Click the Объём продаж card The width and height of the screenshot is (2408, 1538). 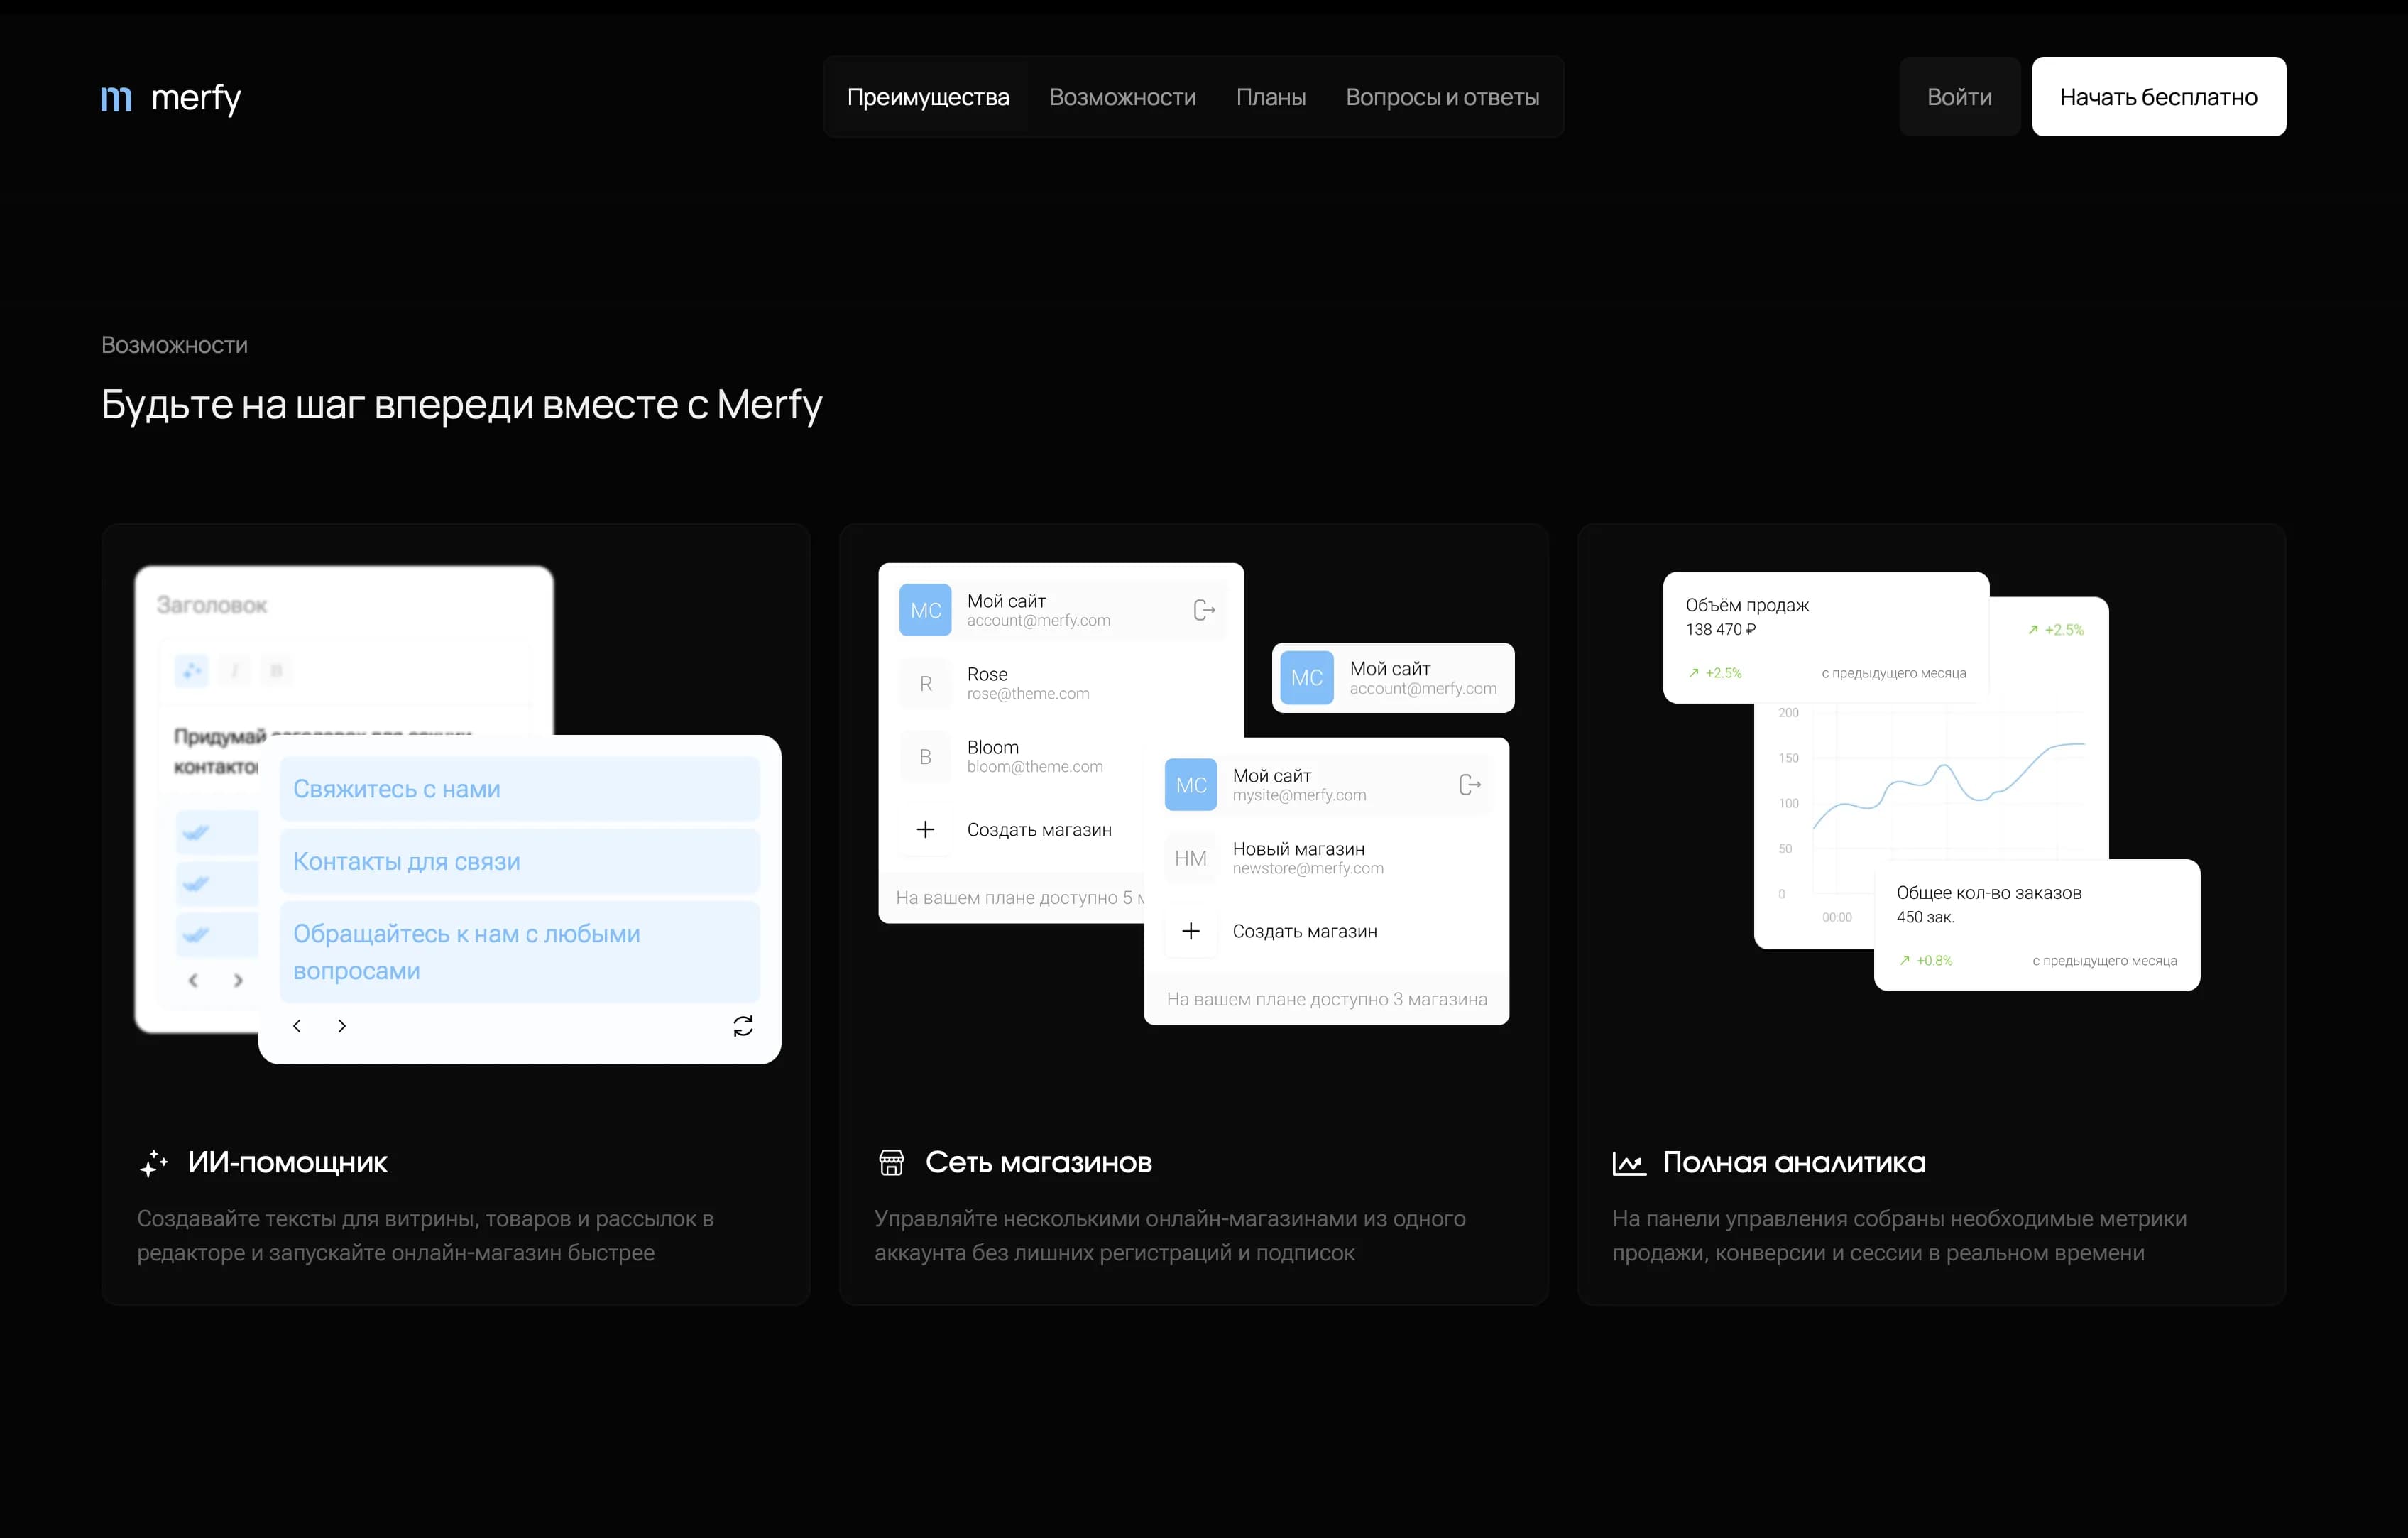(x=1826, y=637)
